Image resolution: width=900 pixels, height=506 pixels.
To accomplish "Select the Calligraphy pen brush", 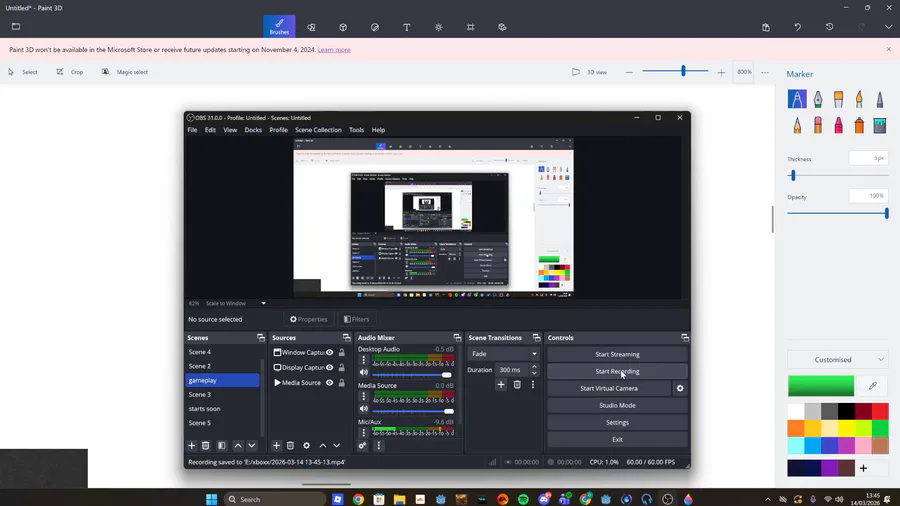I will pyautogui.click(x=818, y=99).
